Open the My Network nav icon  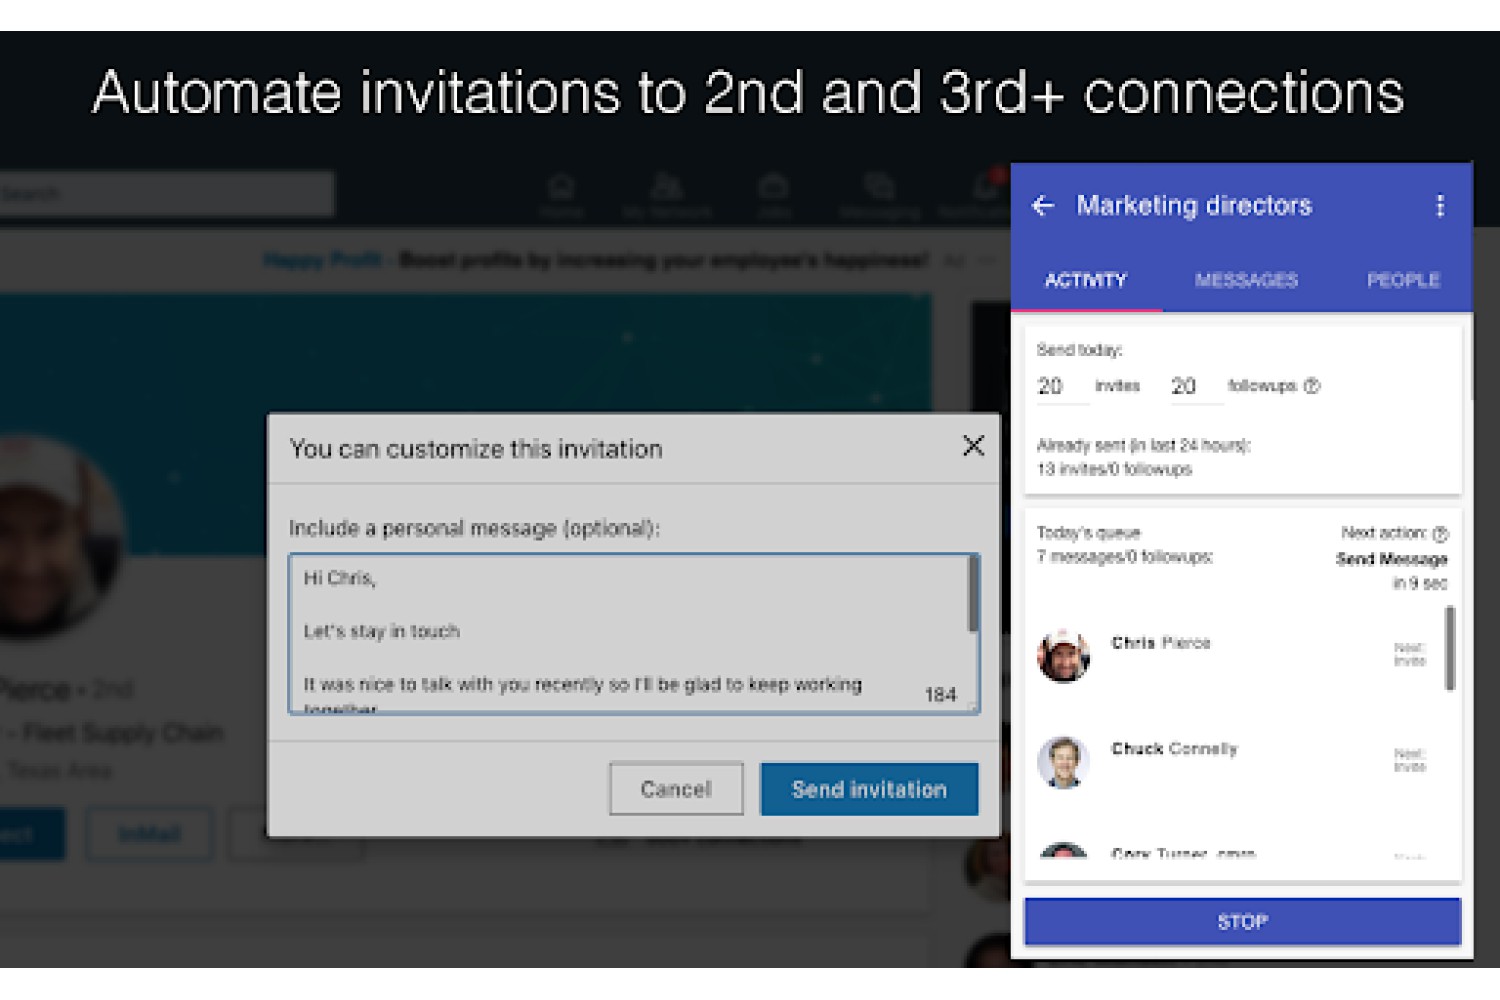pos(666,196)
